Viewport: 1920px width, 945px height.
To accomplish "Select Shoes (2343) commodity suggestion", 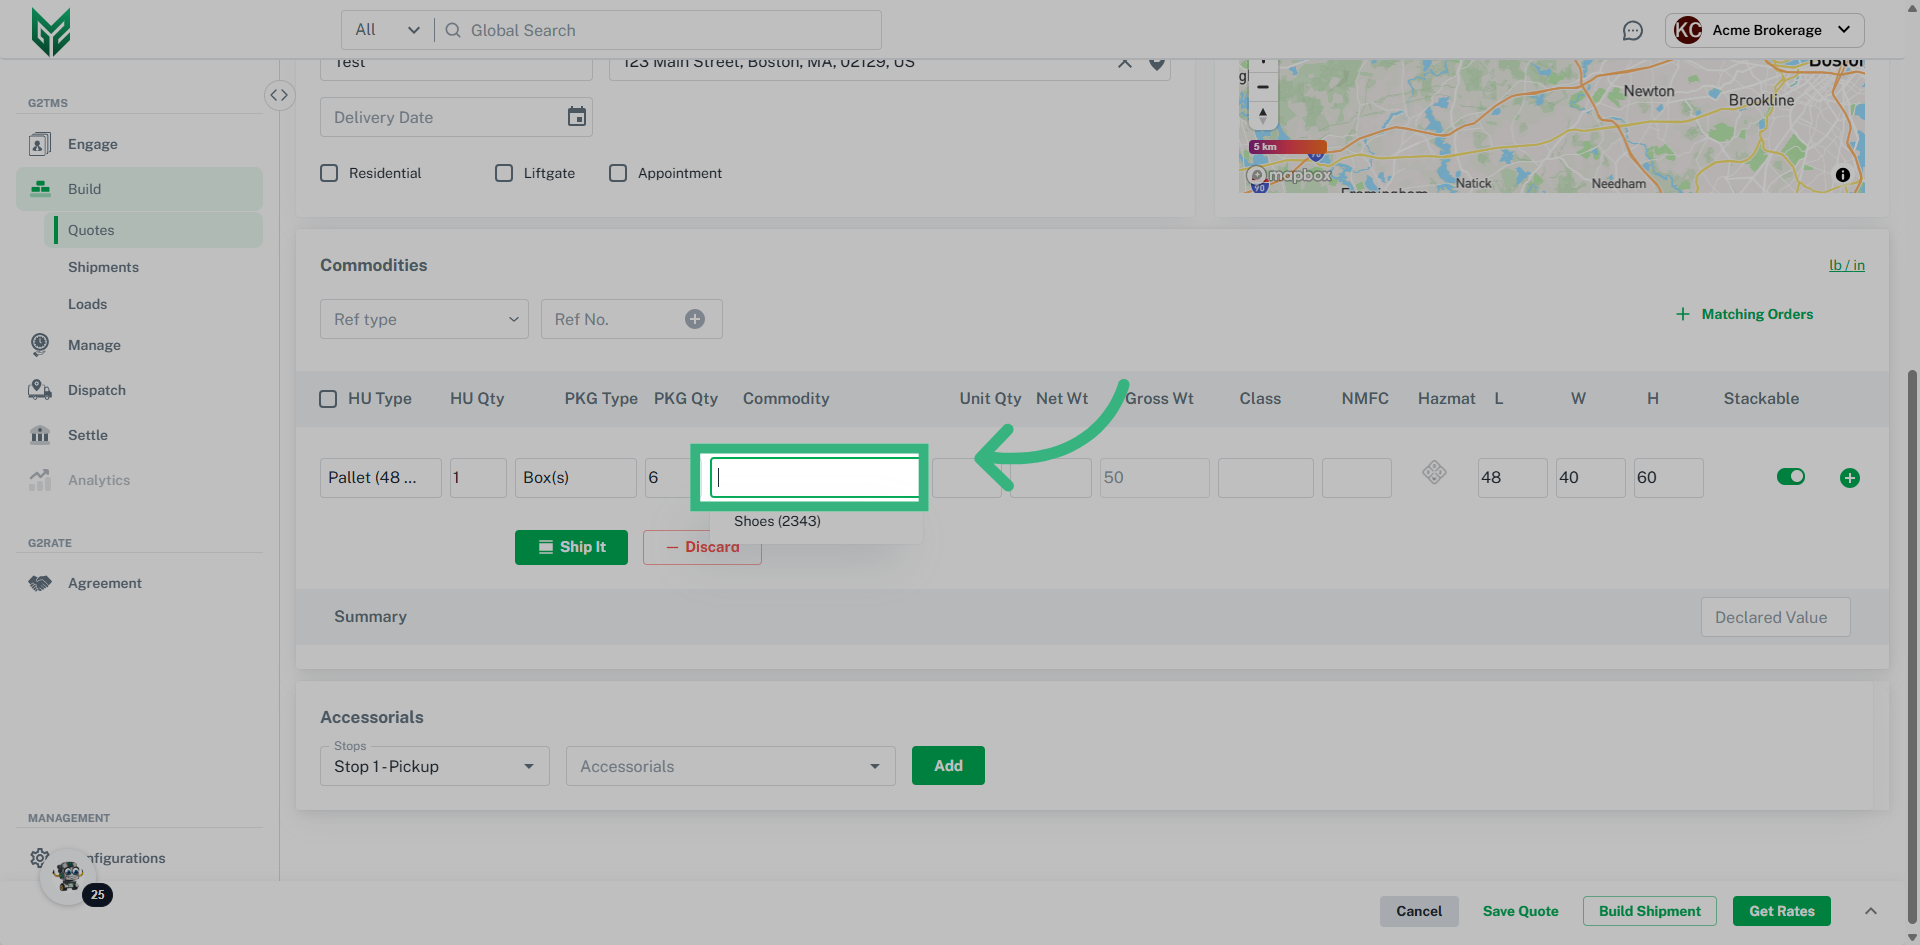I will point(777,521).
